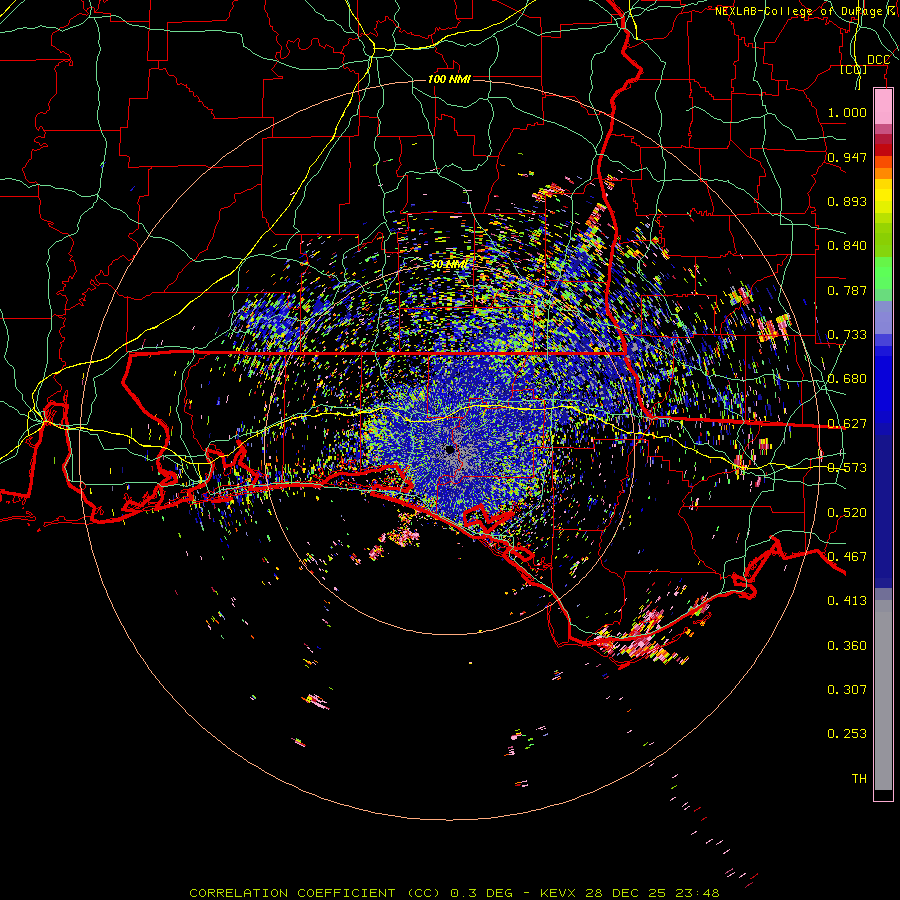
Task: Click the 0.253 scale value
Action: click(x=847, y=734)
